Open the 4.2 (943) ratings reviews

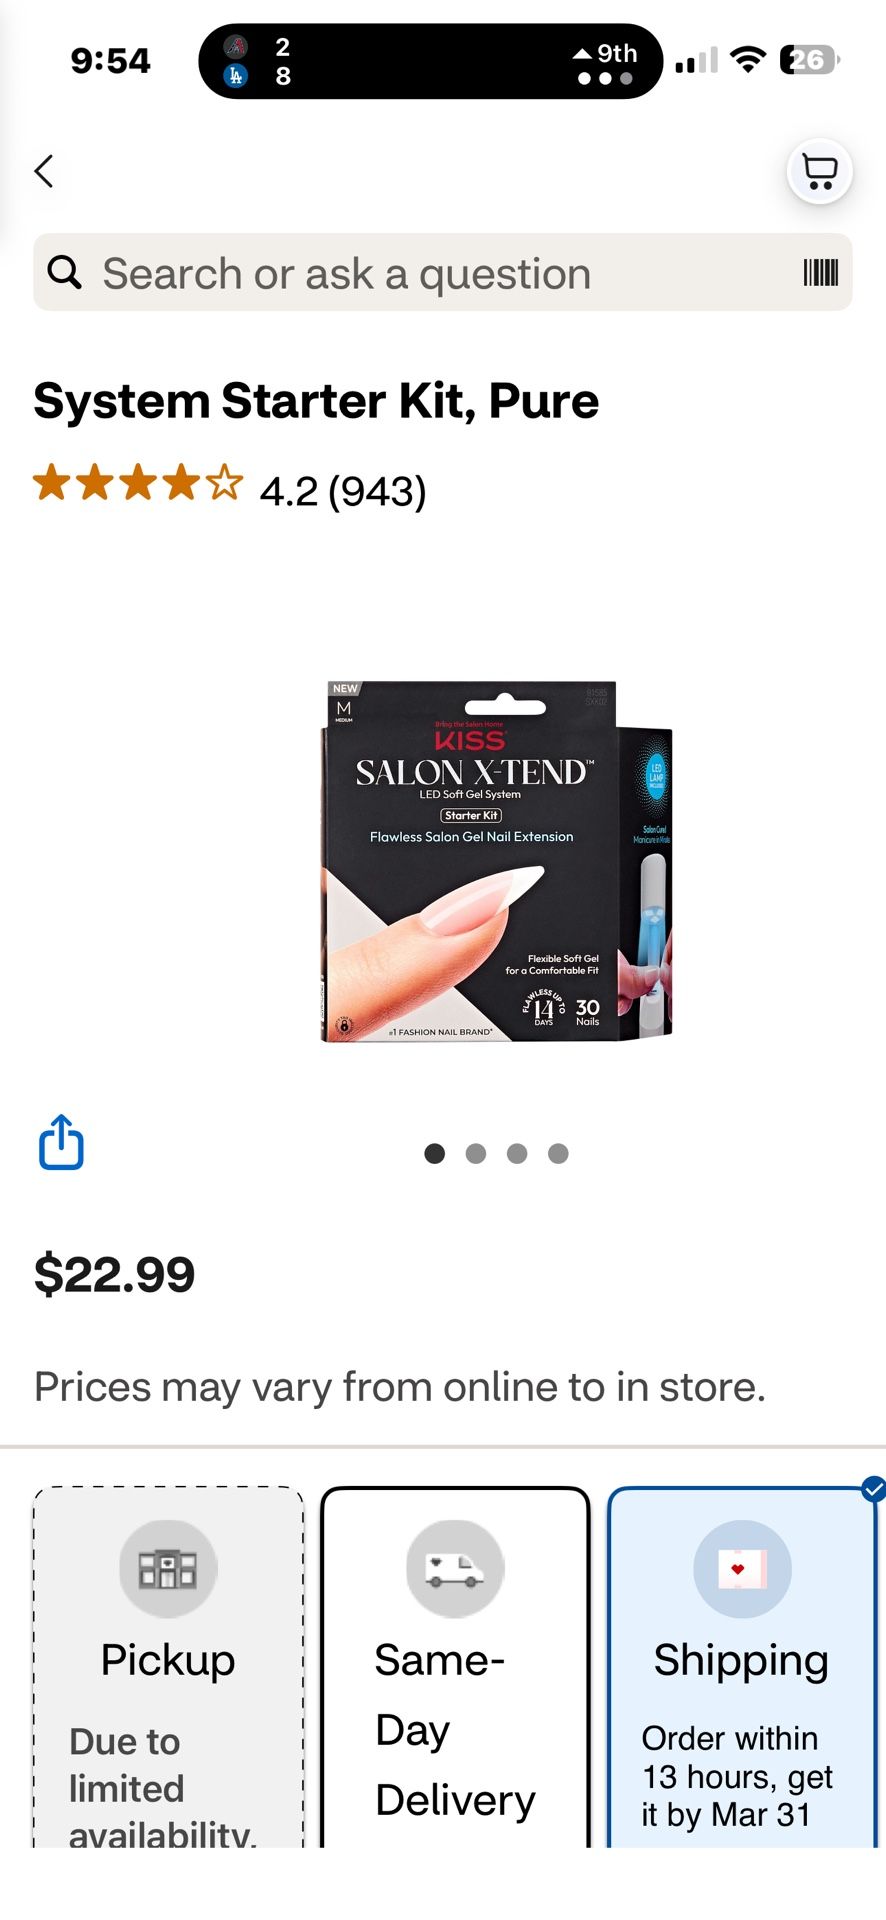coord(343,491)
